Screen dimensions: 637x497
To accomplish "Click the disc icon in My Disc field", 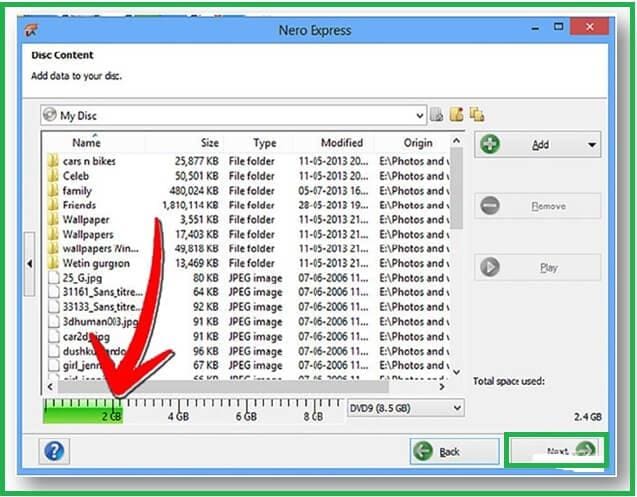I will click(x=50, y=115).
